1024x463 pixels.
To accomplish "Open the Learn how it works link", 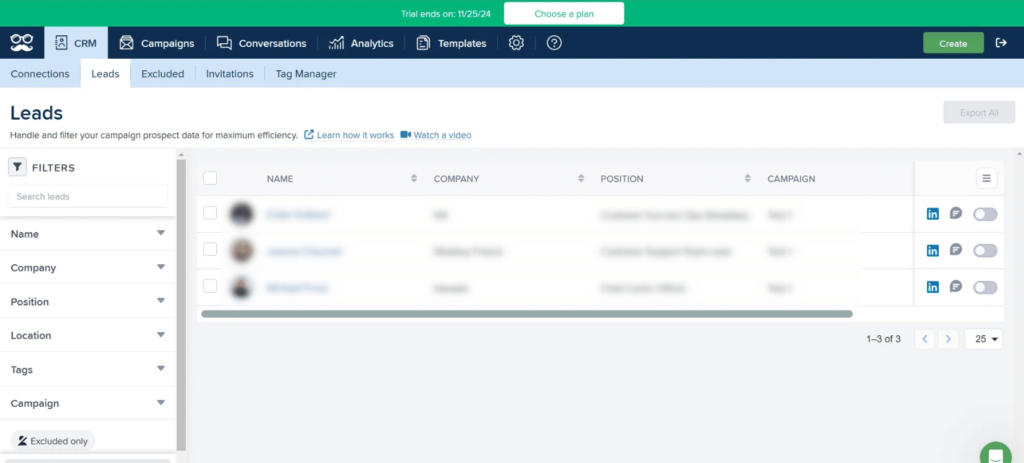I will tap(349, 135).
